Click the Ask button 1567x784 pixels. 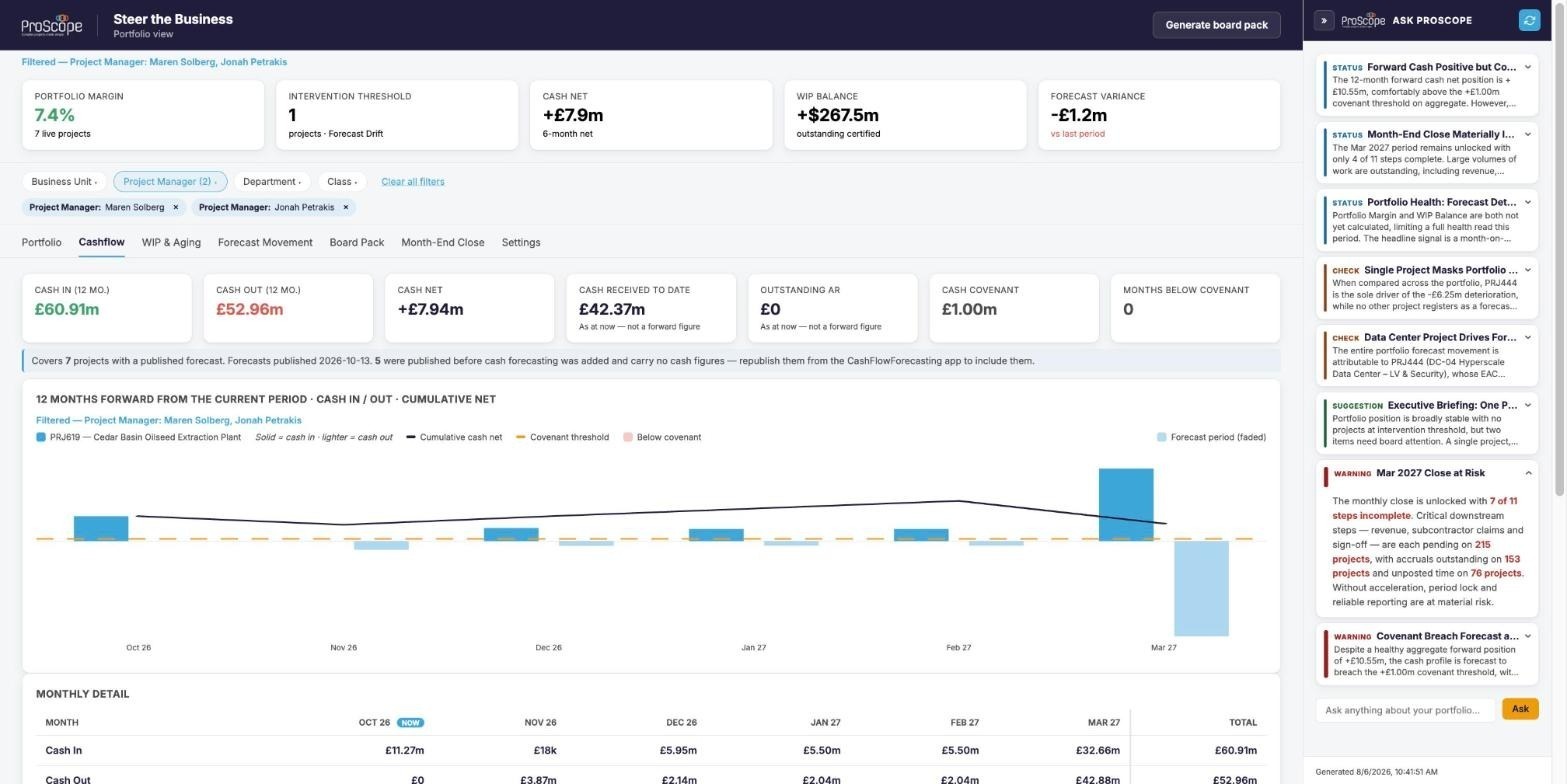tap(1520, 710)
